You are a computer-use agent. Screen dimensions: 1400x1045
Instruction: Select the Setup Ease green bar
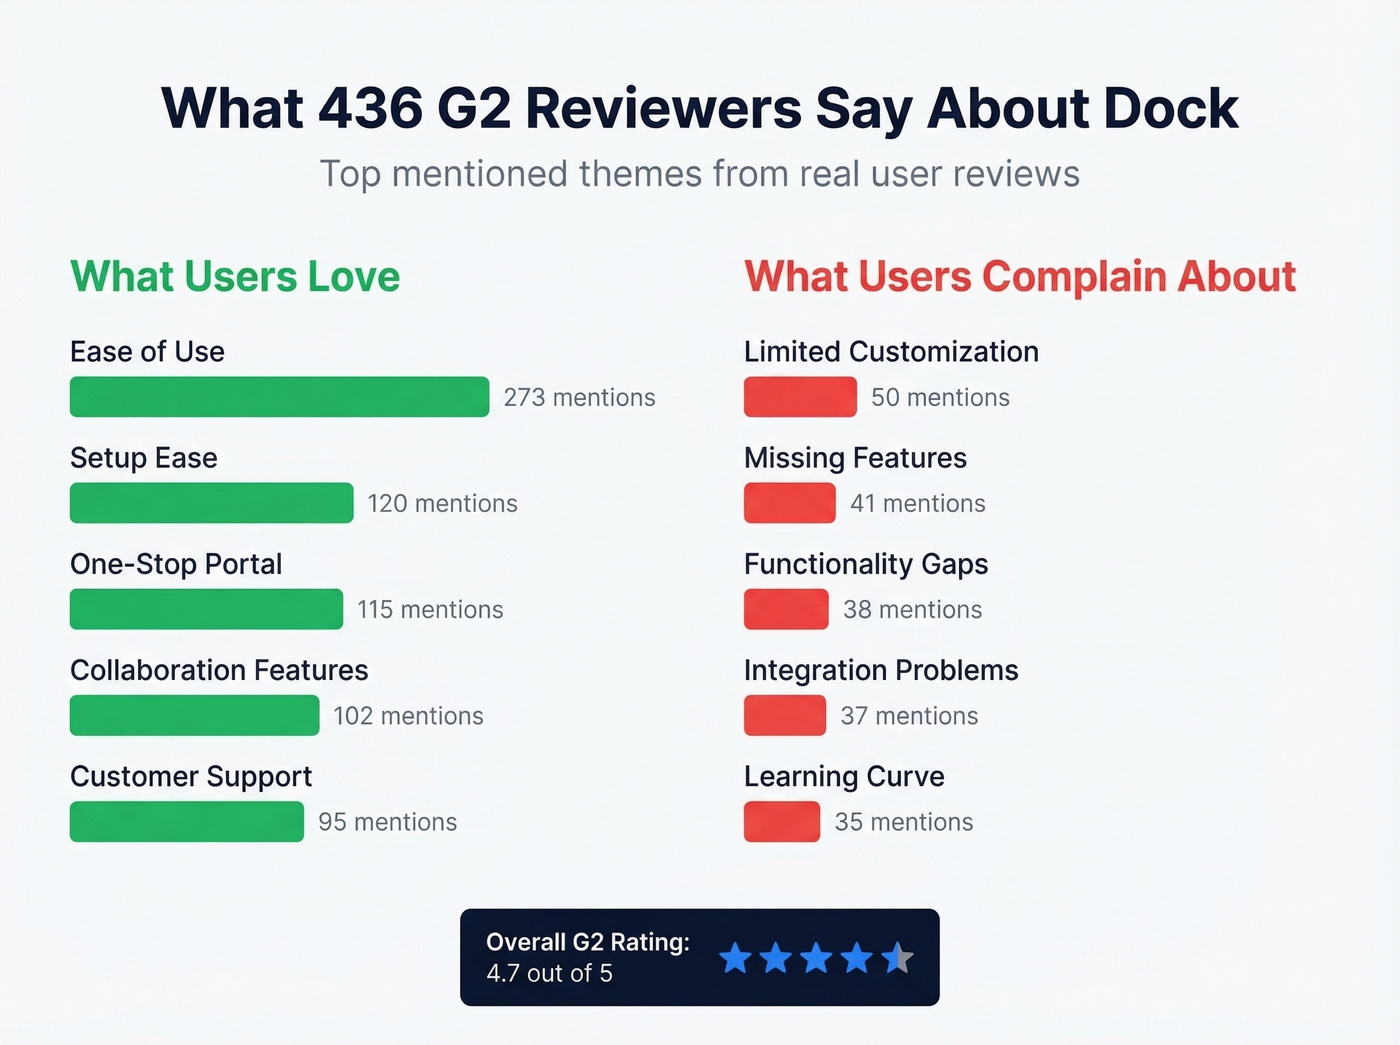(210, 503)
